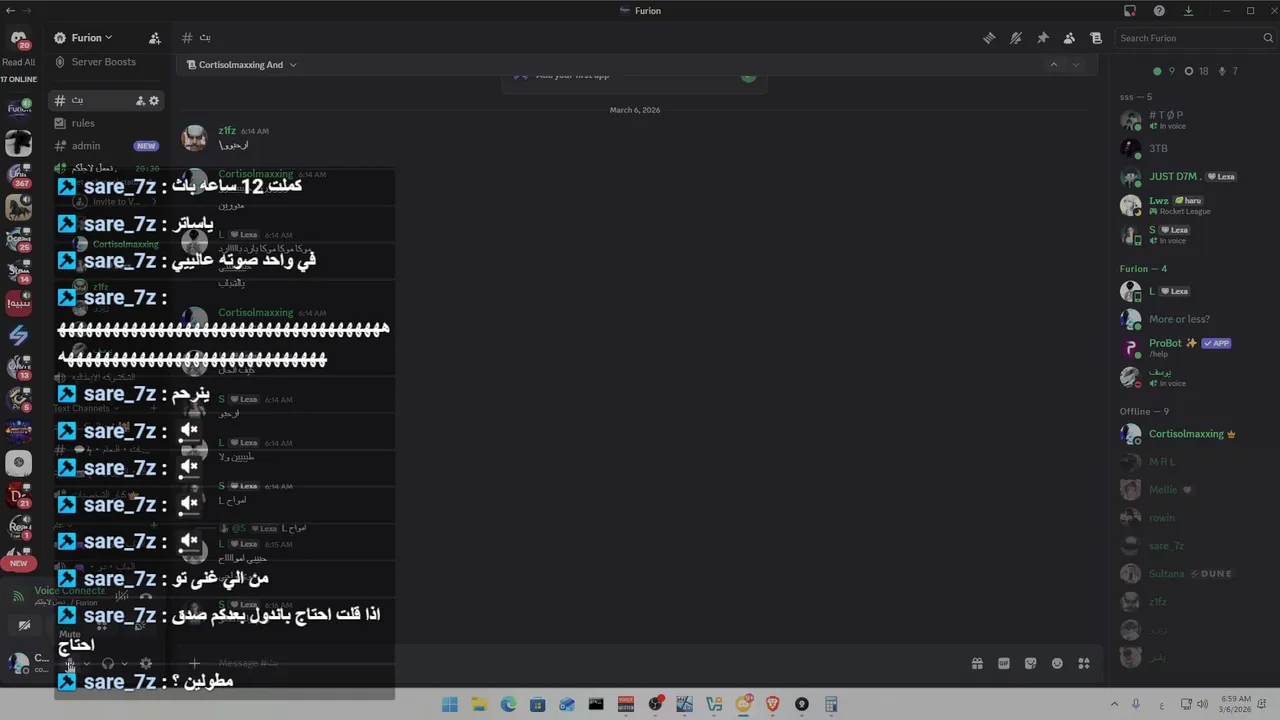Open pinned messages with the pin icon
Viewport: 1280px width, 720px height.
pos(1042,38)
